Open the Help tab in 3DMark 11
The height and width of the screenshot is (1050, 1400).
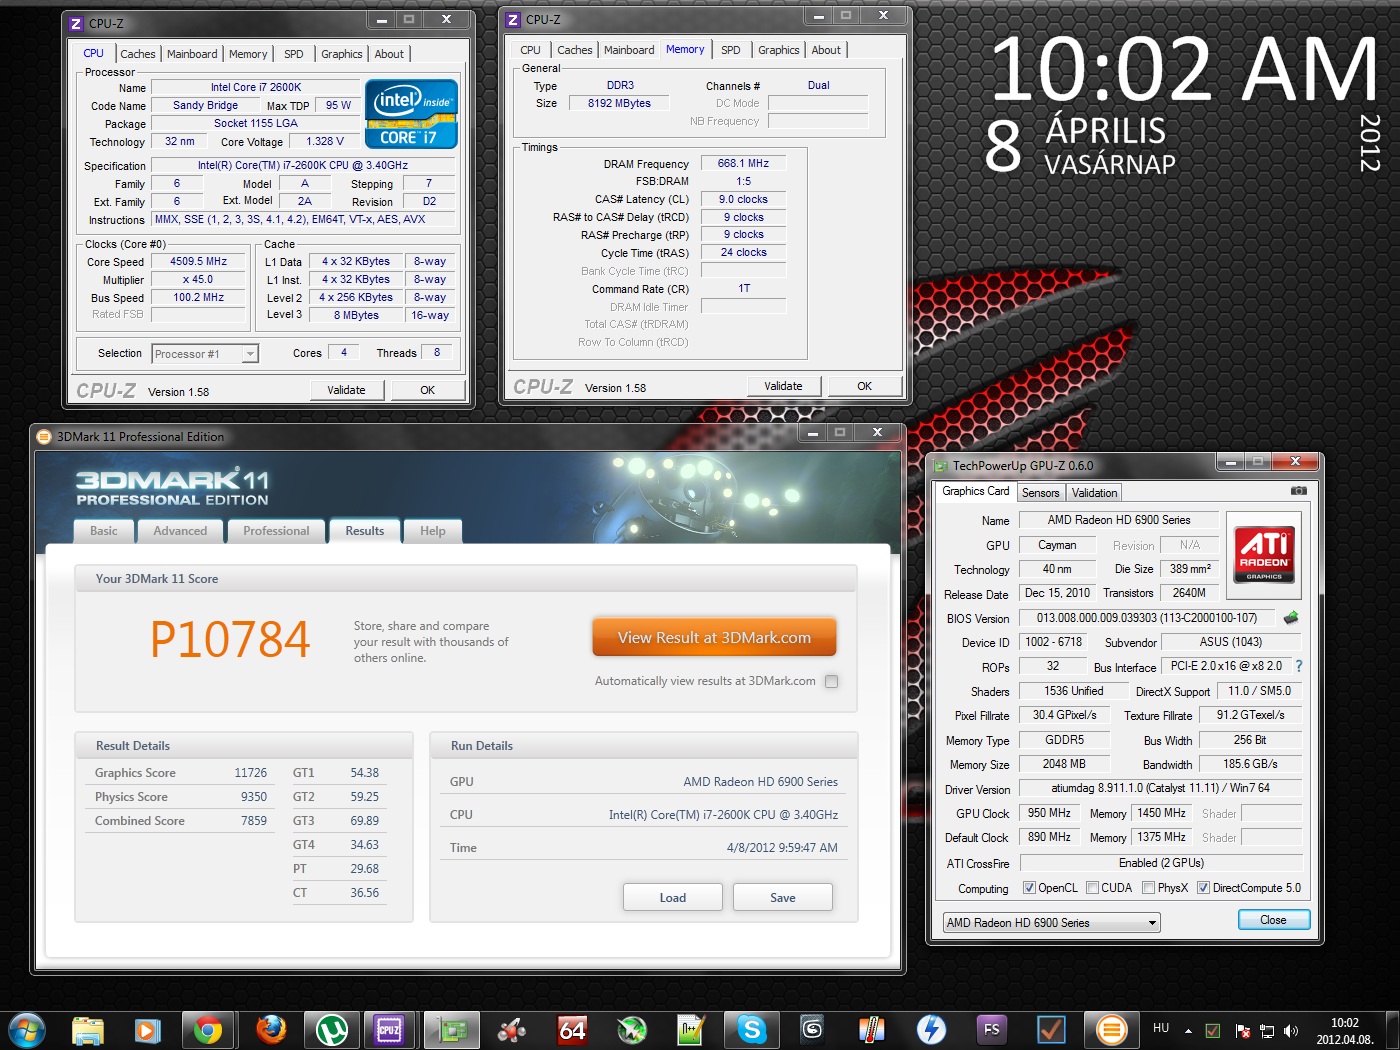(433, 531)
